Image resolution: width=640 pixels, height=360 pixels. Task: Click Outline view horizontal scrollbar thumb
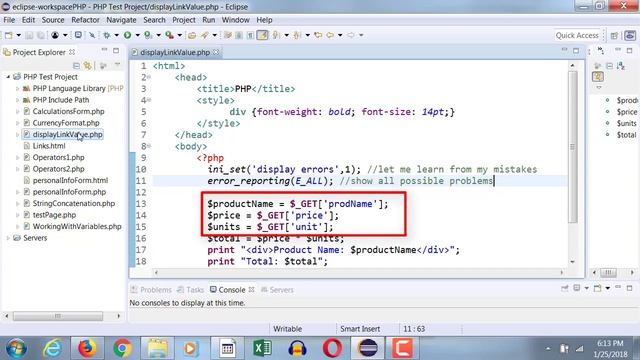click(609, 272)
